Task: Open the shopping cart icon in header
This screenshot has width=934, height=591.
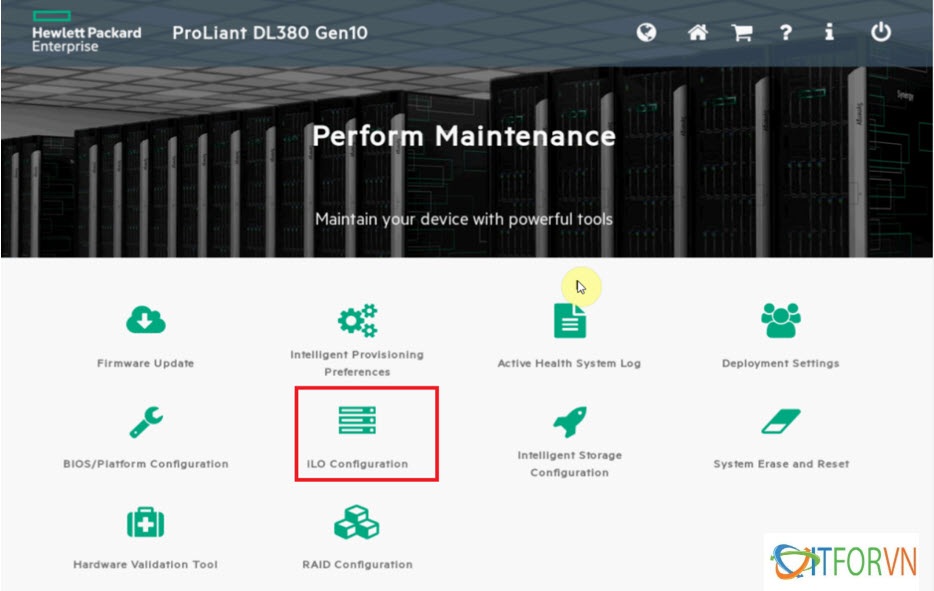Action: [741, 32]
